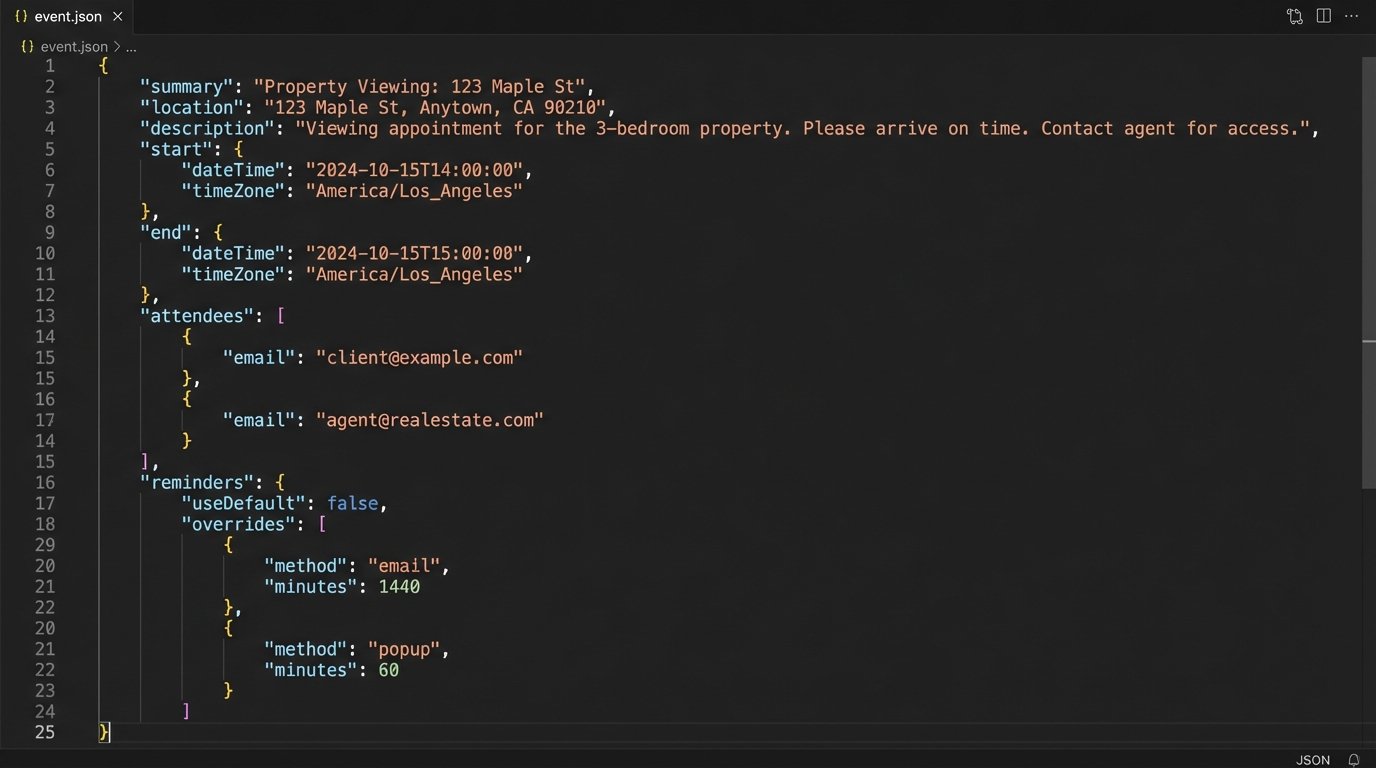Viewport: 1376px width, 768px height.
Task: Close the event.json tab
Action: (x=118, y=17)
